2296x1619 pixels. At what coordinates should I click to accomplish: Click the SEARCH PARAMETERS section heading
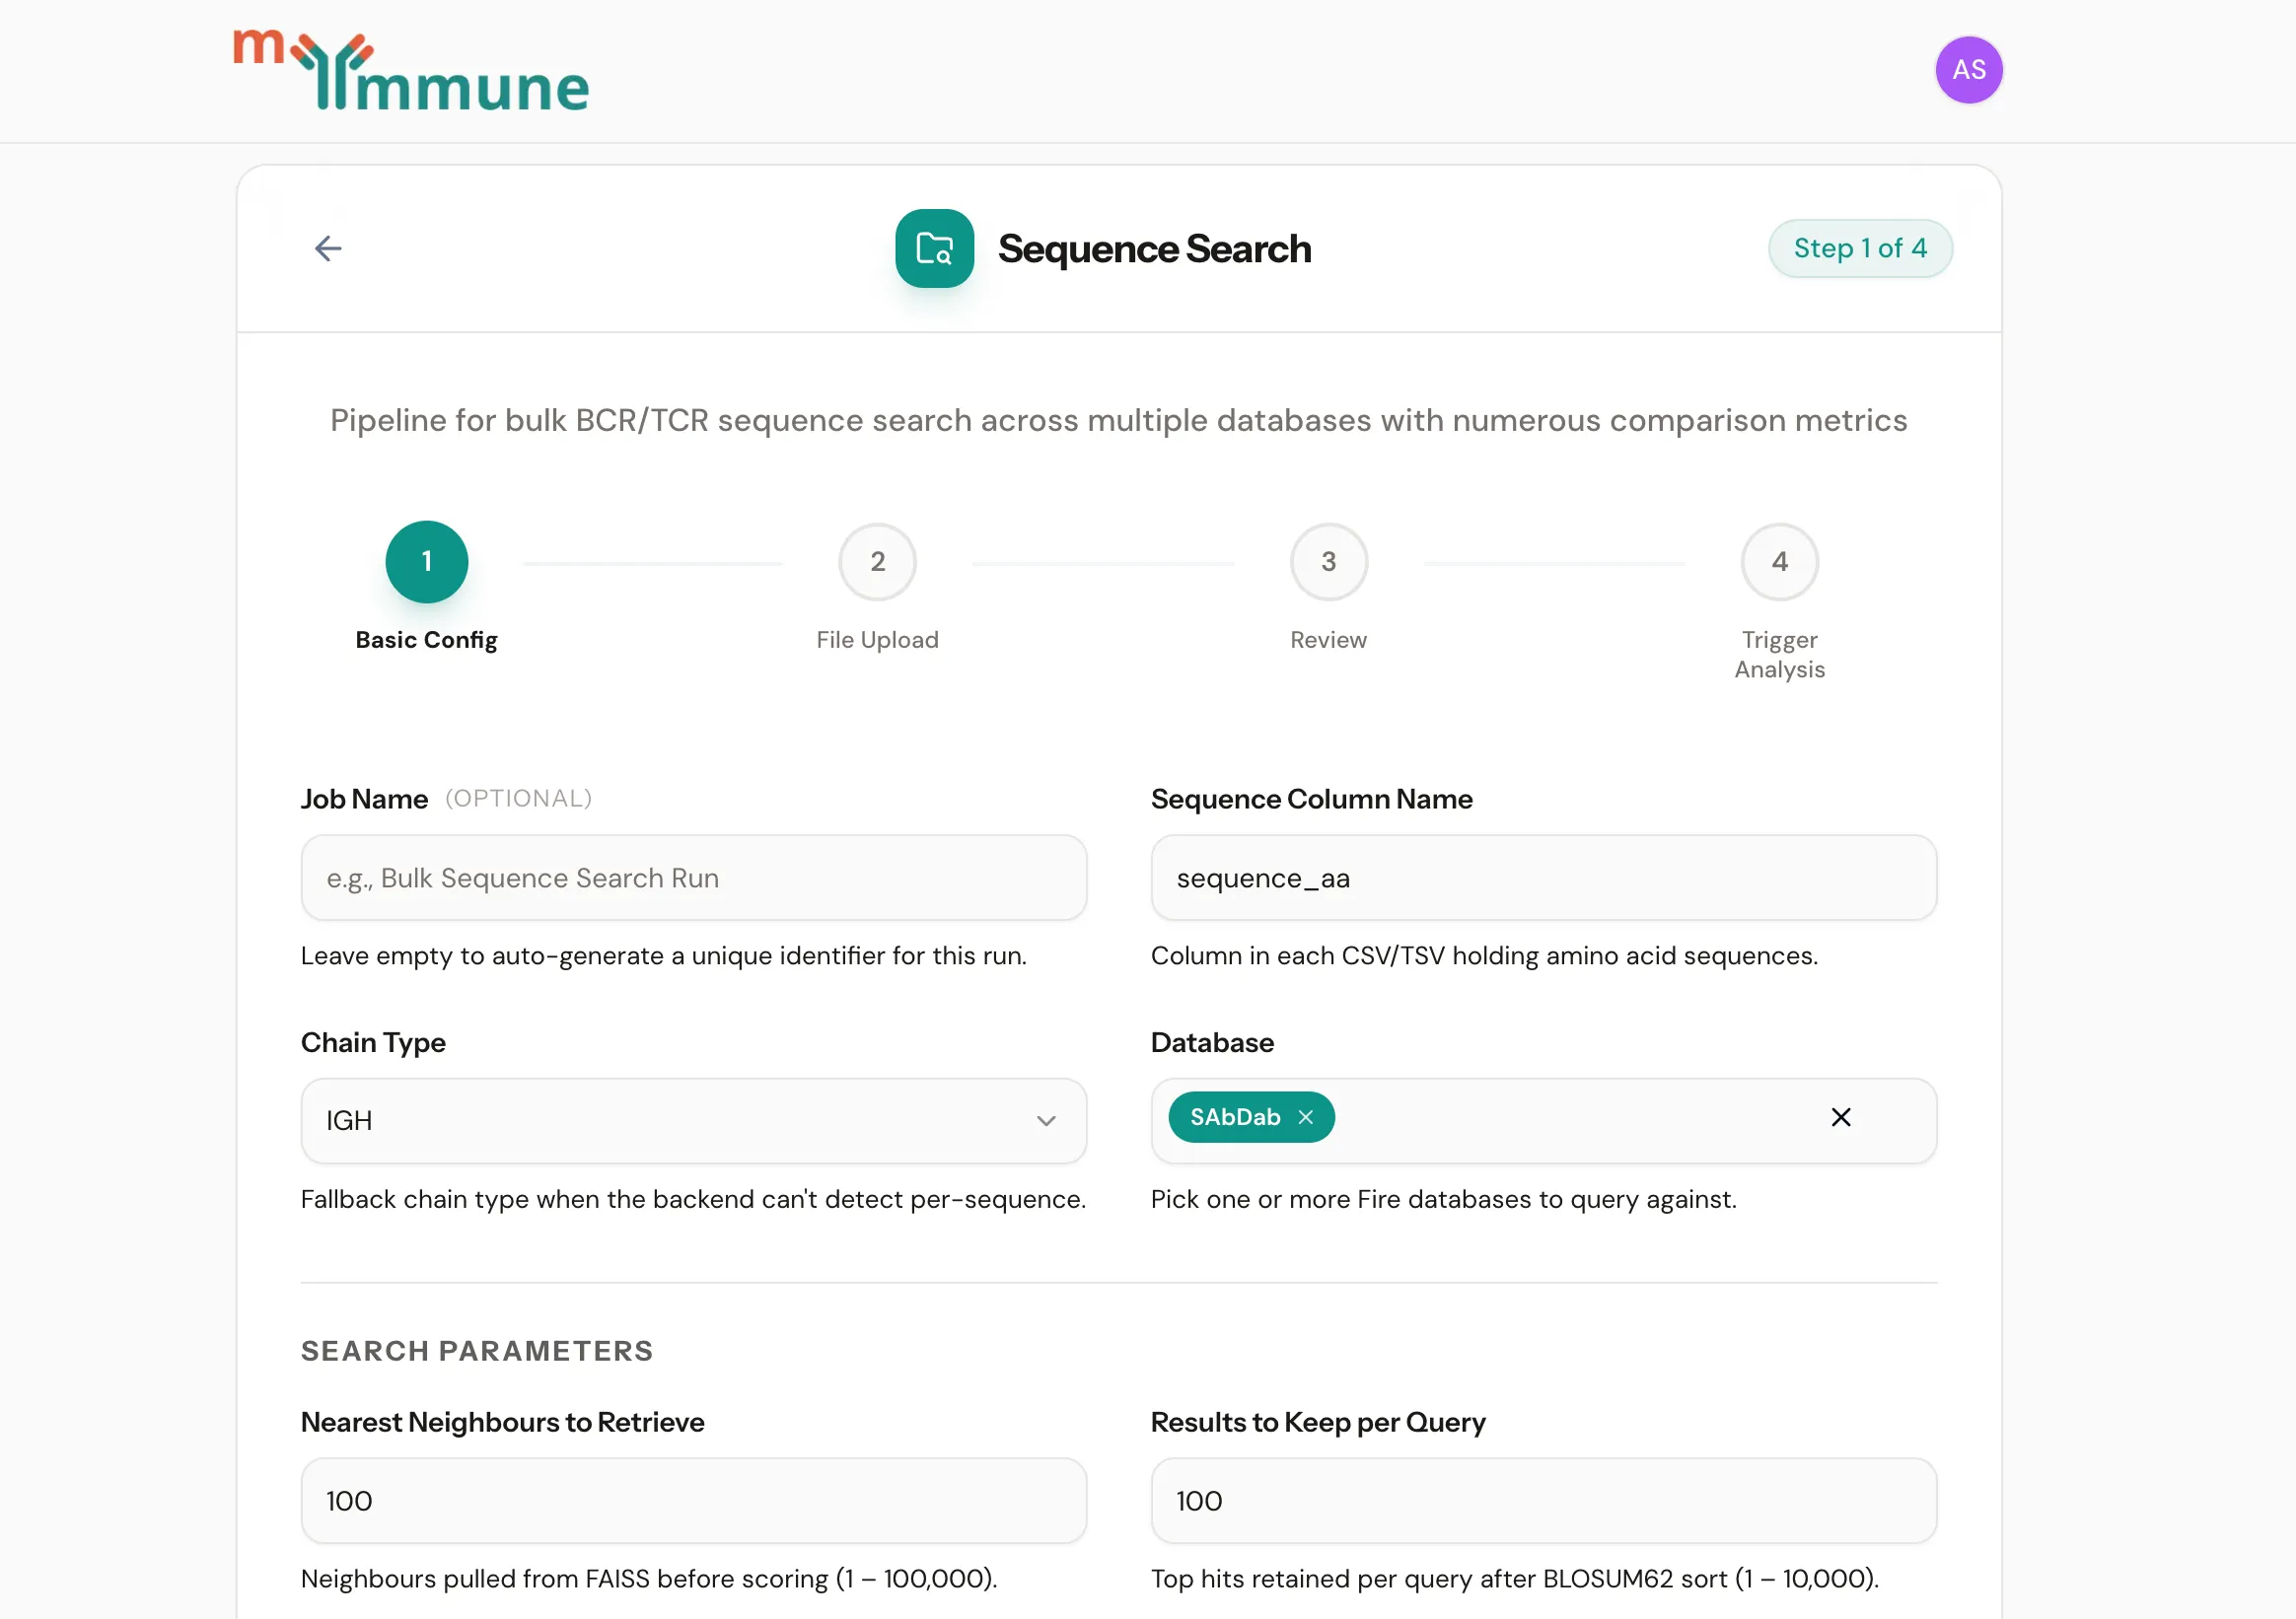(477, 1351)
